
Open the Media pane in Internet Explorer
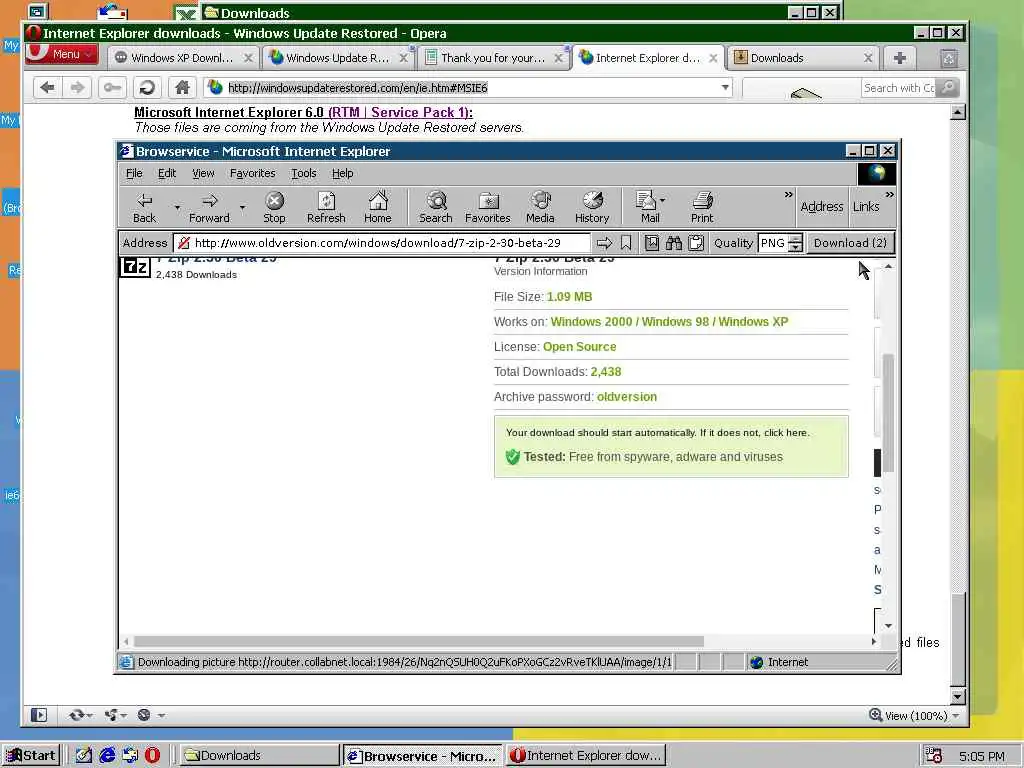[540, 208]
